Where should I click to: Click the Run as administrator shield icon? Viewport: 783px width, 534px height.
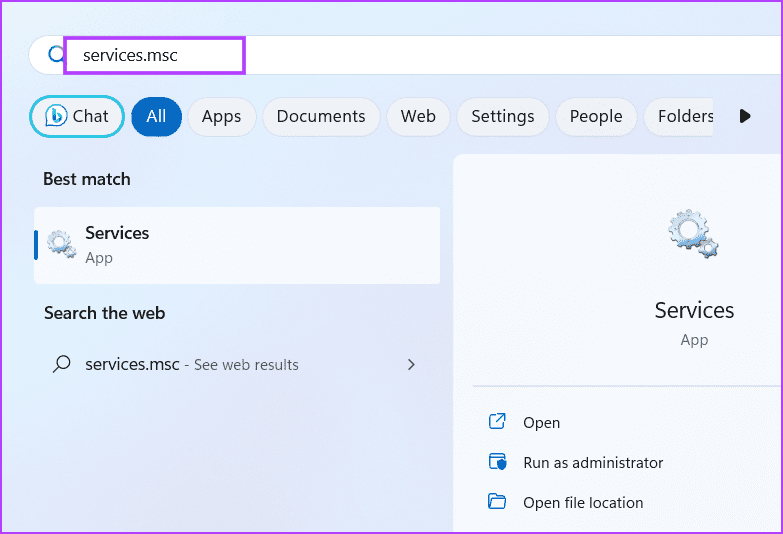click(x=497, y=462)
